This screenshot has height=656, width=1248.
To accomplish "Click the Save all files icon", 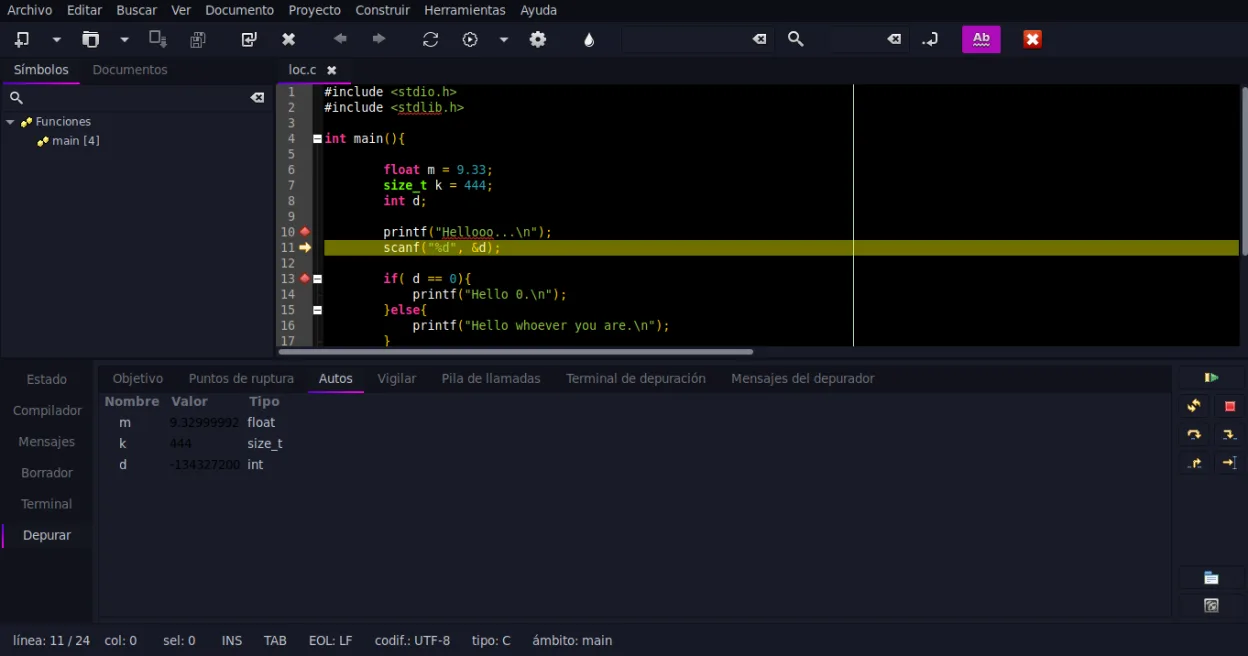I will pos(198,39).
